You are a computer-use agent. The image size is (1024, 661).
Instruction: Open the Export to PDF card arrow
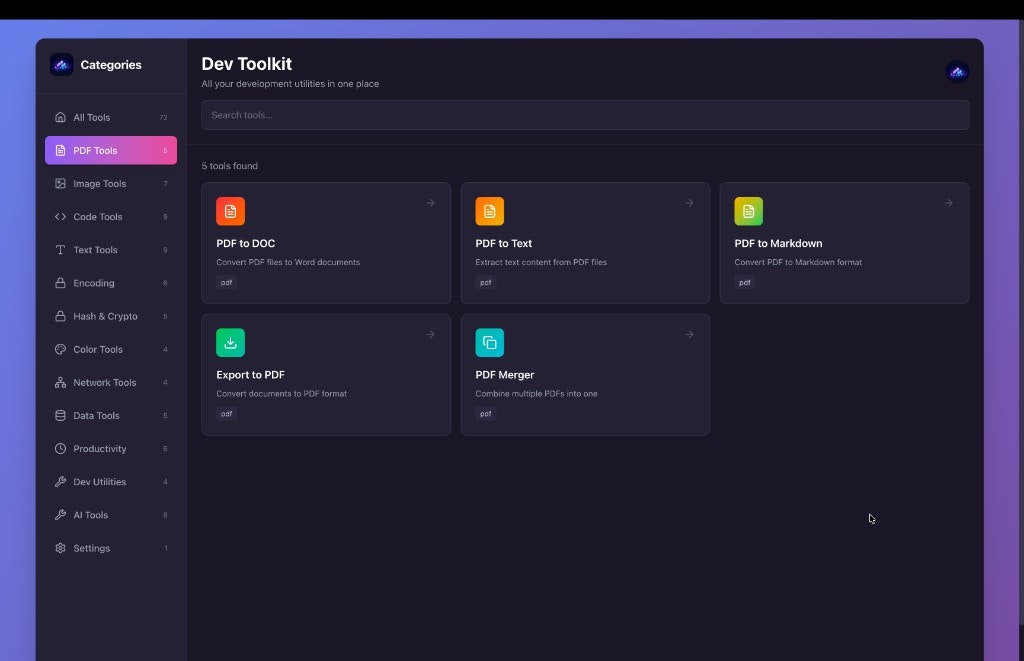(x=431, y=334)
